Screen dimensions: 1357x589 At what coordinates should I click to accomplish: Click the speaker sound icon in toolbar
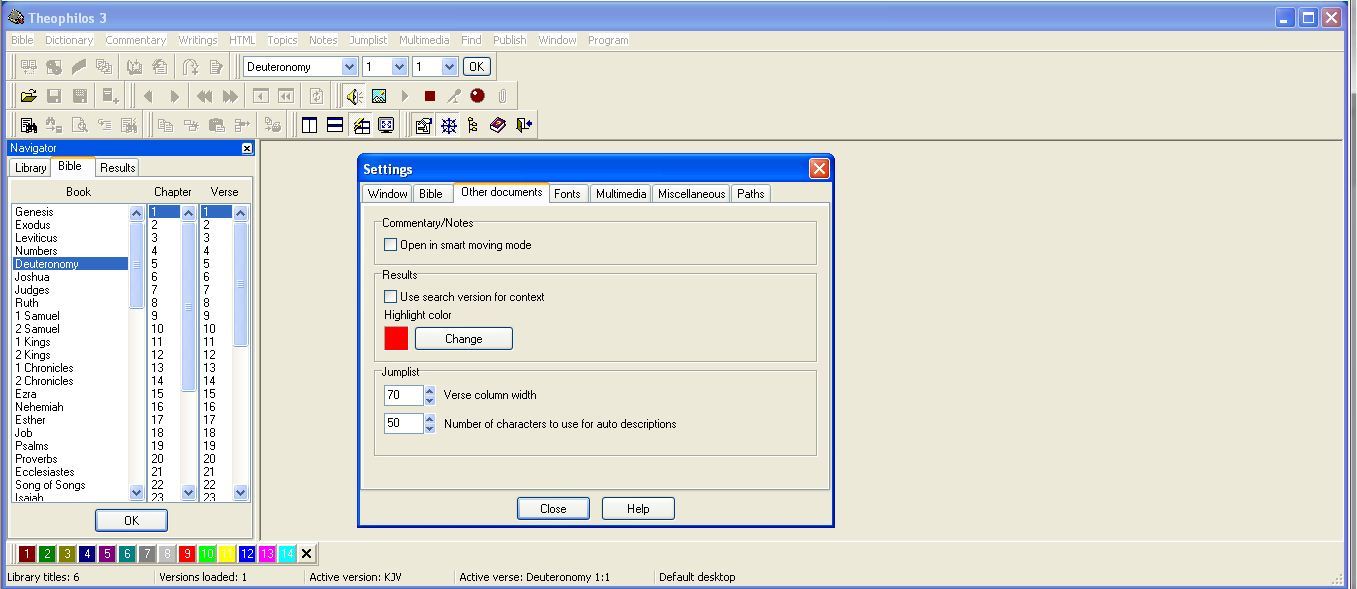click(x=354, y=96)
